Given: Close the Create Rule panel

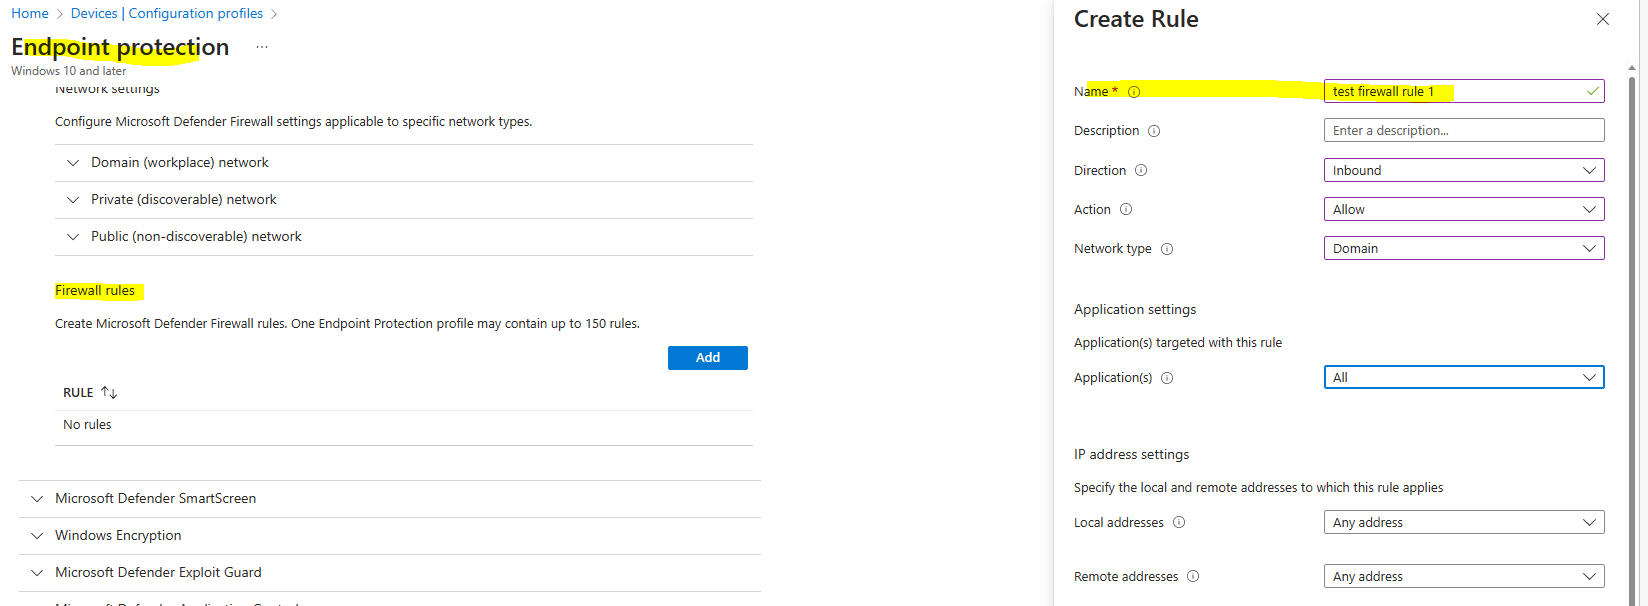Looking at the screenshot, I should coord(1603,19).
